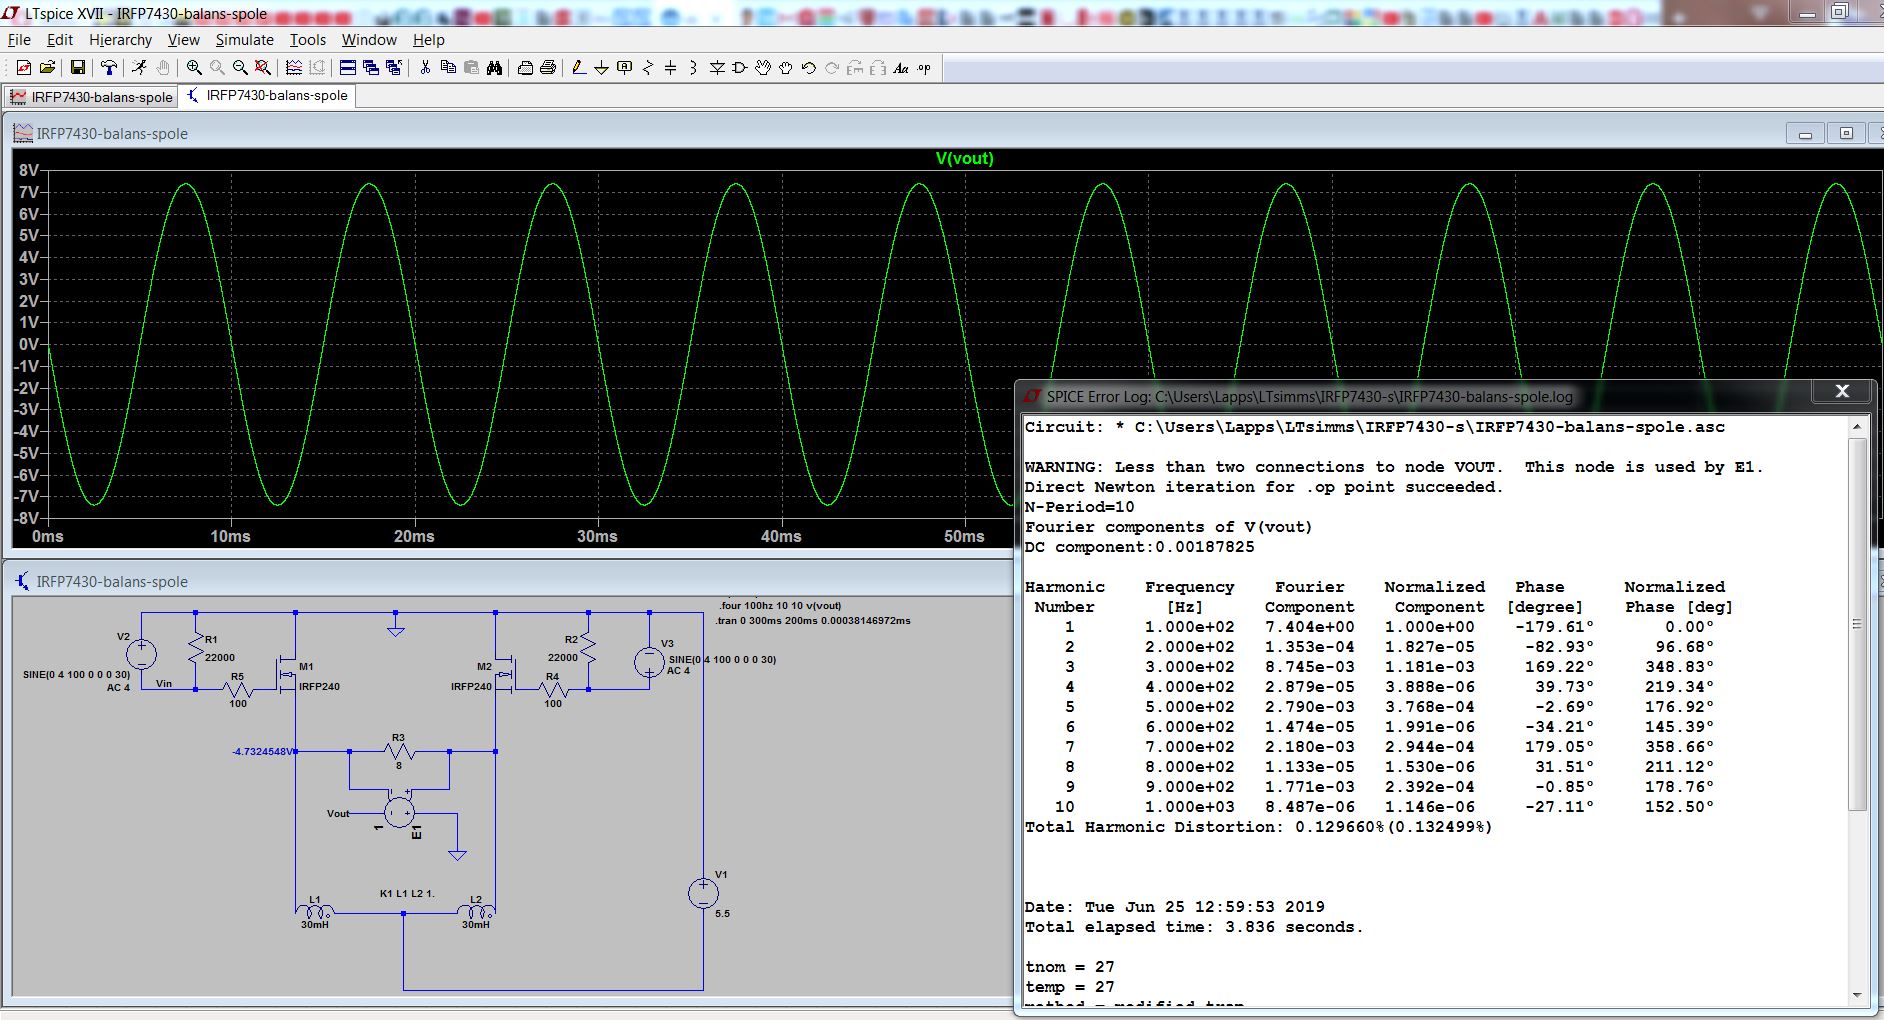
Task: Select the Place Diode tool
Action: pyautogui.click(x=717, y=67)
